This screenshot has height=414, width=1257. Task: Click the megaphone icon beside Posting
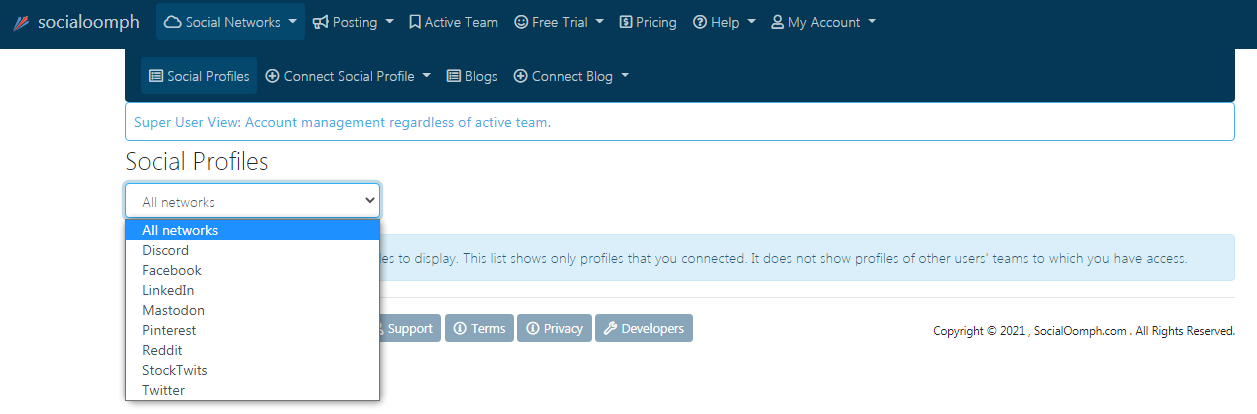tap(320, 22)
